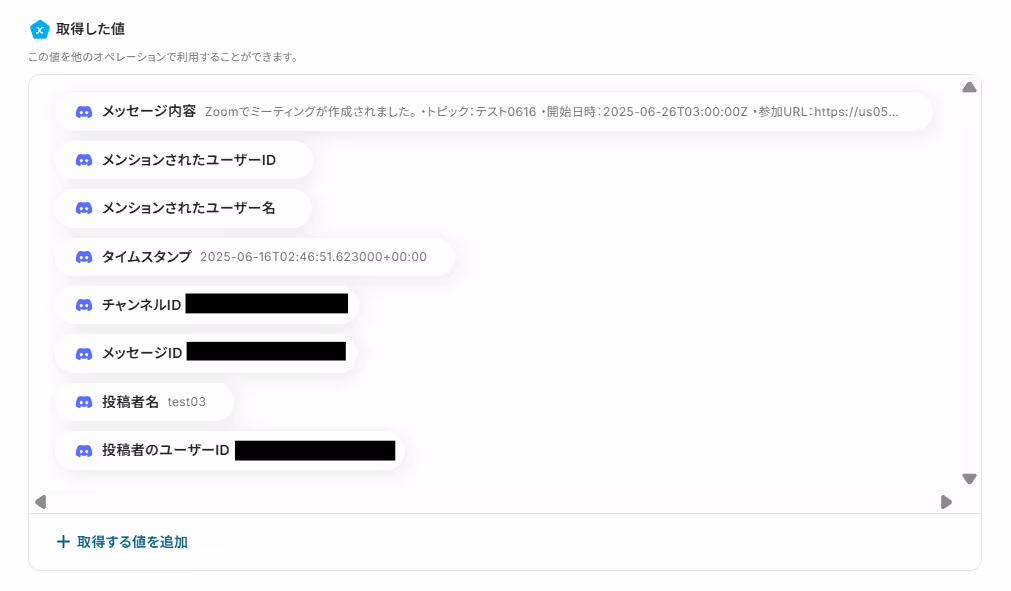This screenshot has height=591, width=1011.
Task: Click the scroll down arrow
Action: click(x=969, y=479)
